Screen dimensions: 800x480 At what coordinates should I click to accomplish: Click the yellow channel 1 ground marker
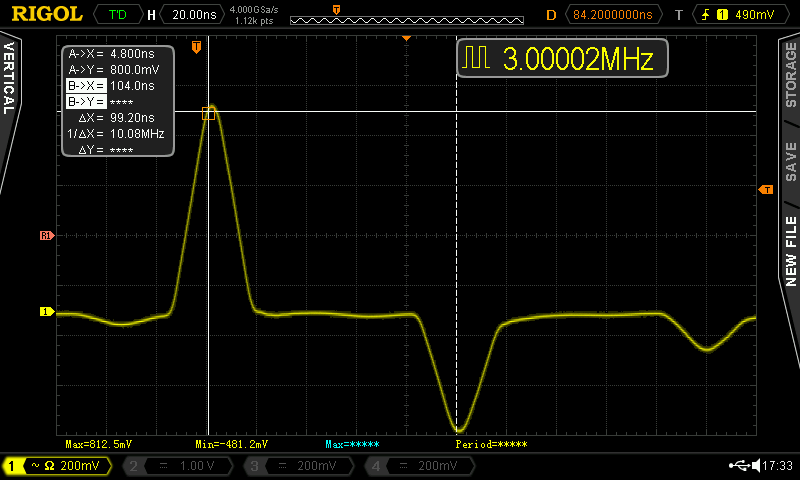(x=47, y=311)
